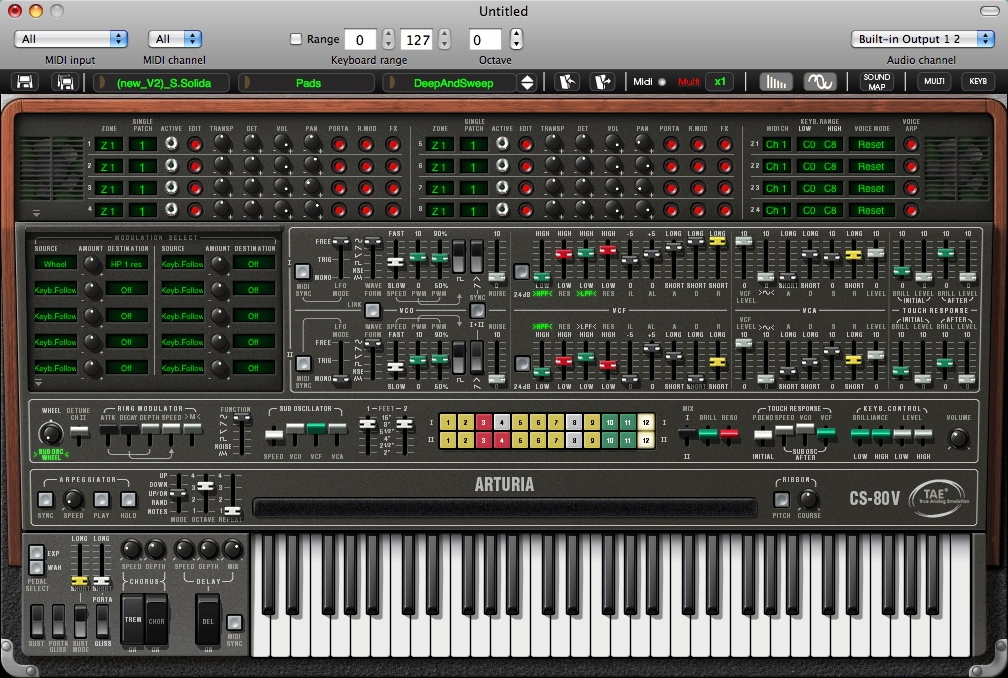Toggle the arpeggiator Sync button

click(x=46, y=499)
